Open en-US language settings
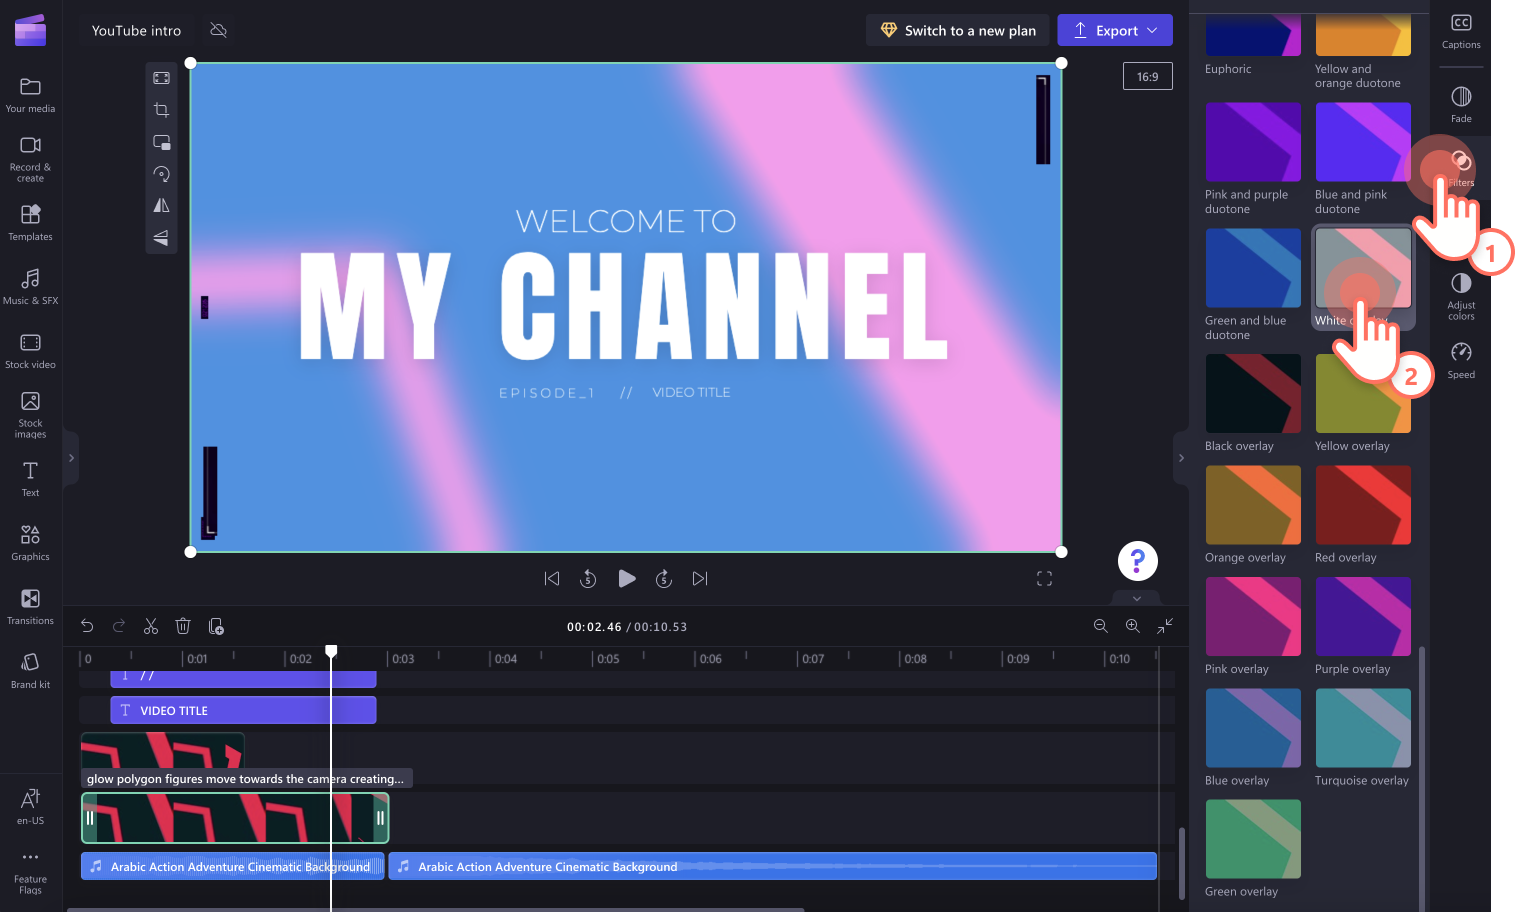 click(30, 806)
